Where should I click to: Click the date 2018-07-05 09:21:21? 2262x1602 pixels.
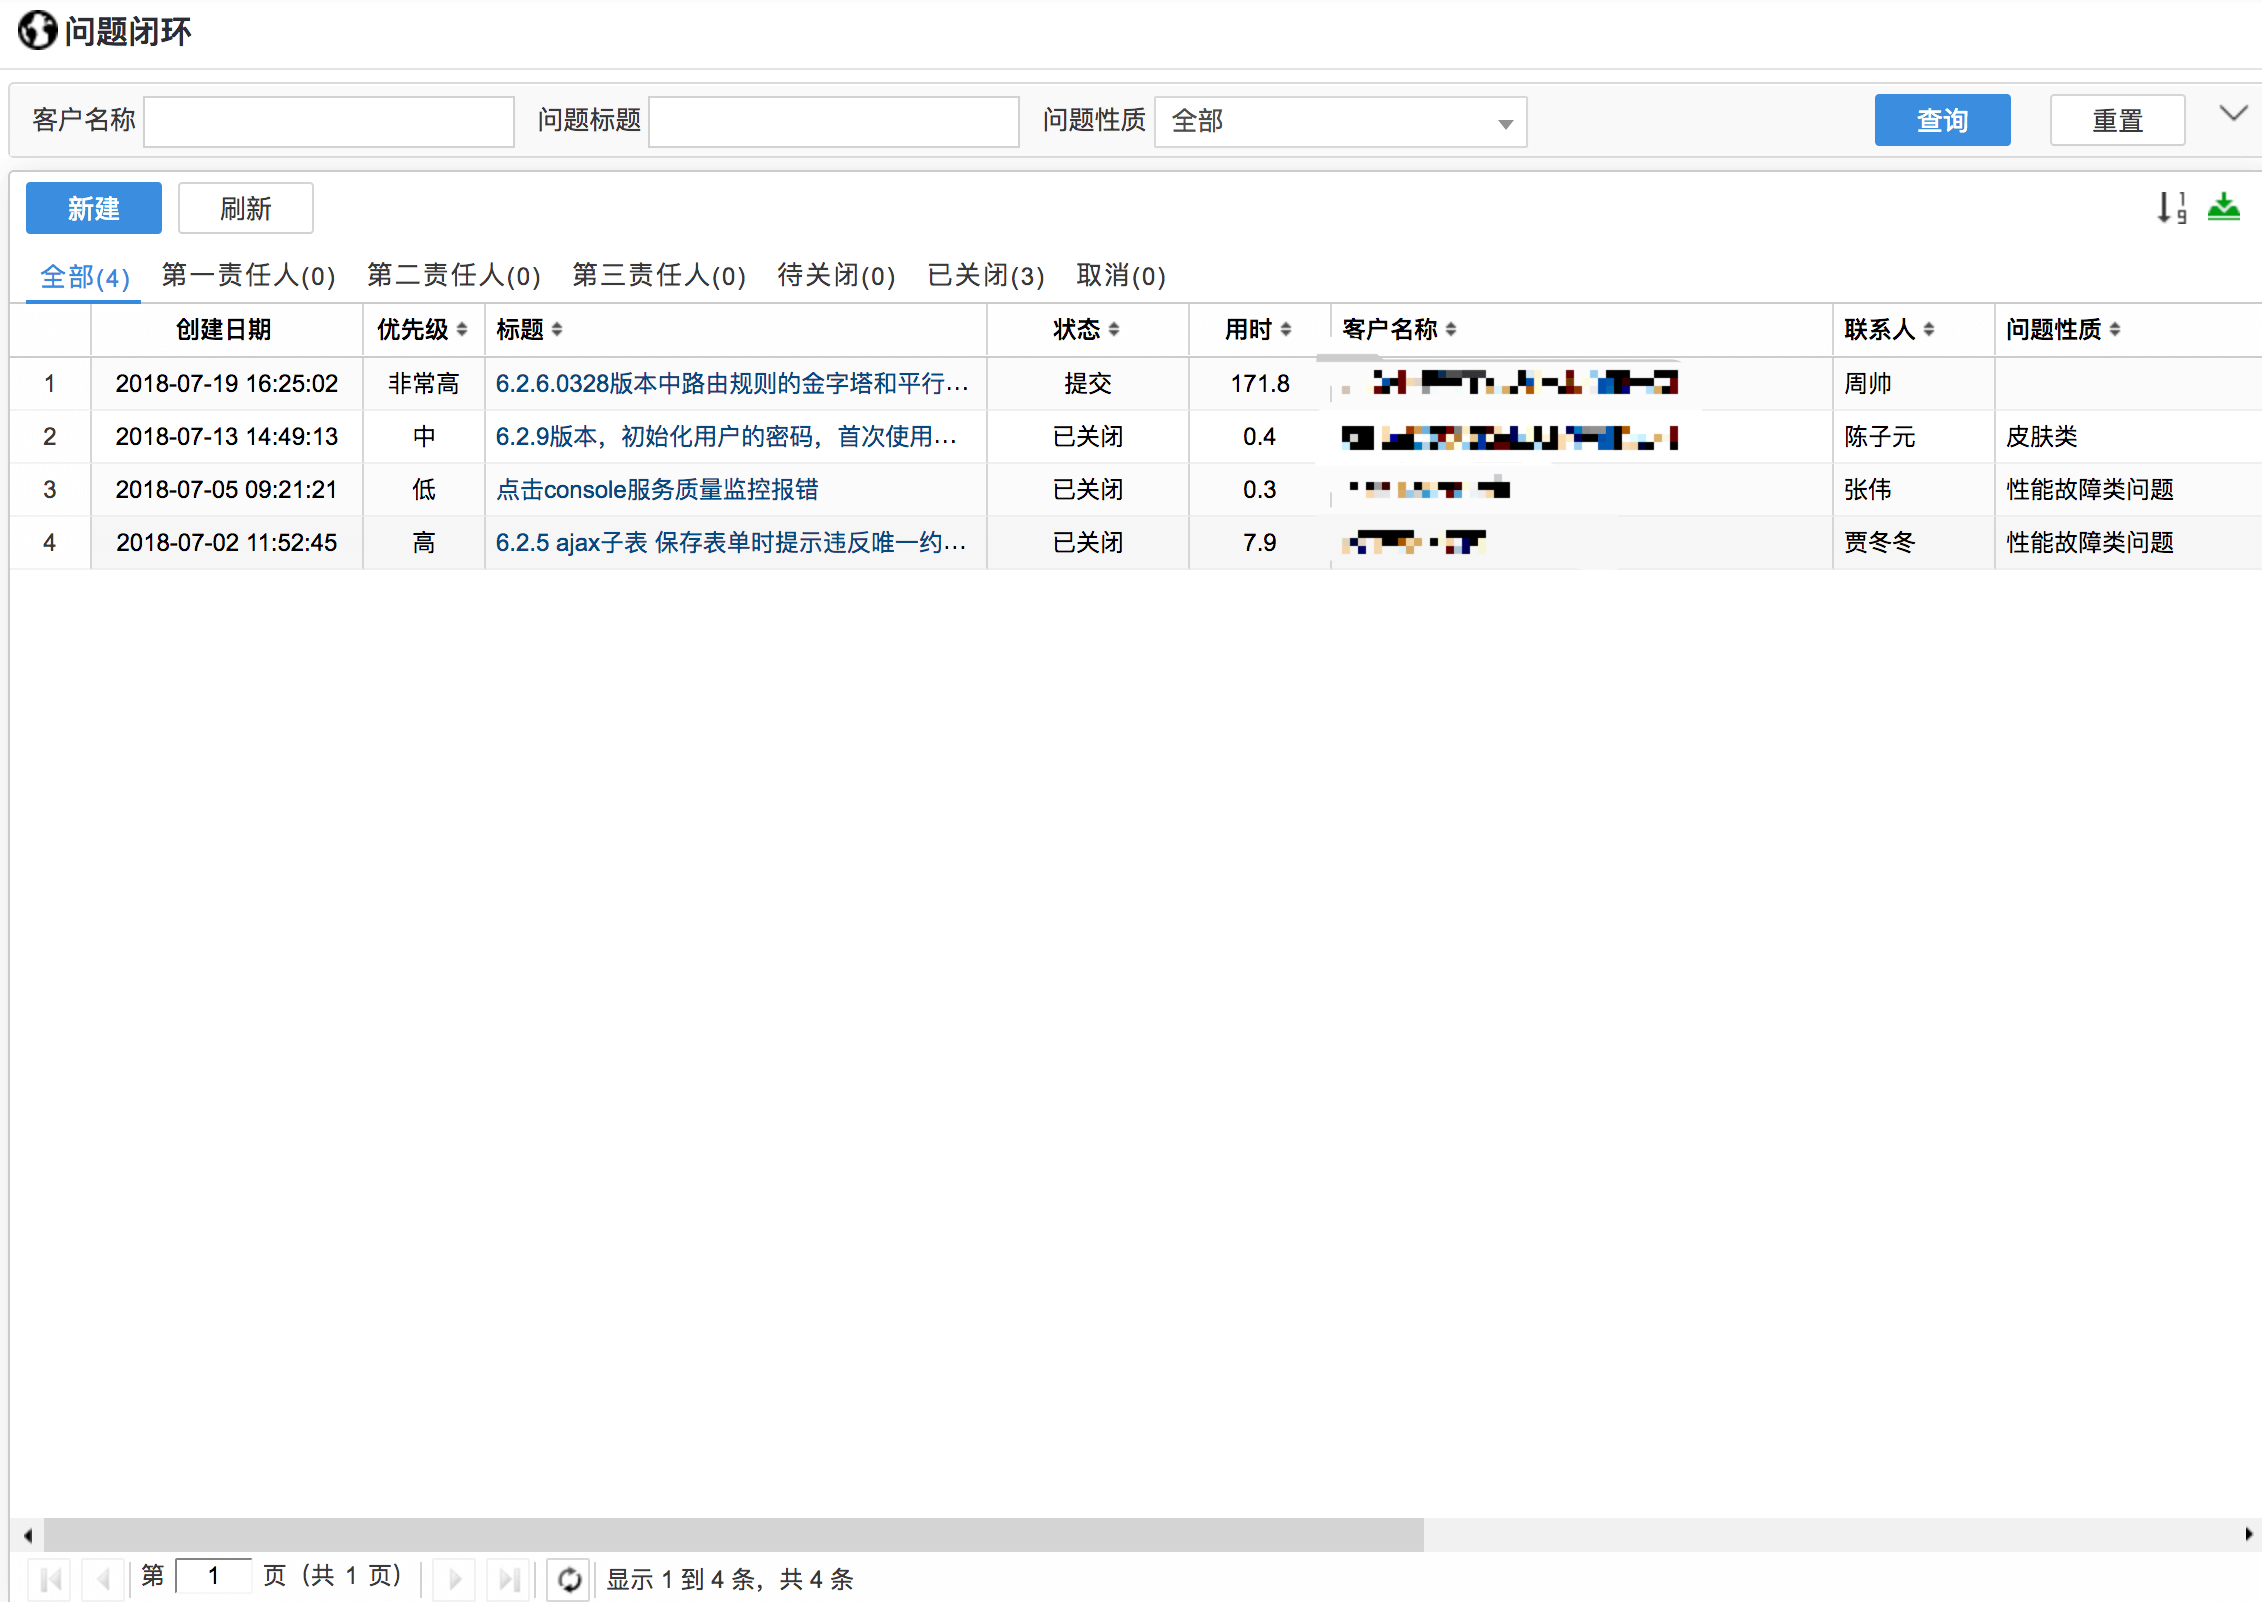227,489
